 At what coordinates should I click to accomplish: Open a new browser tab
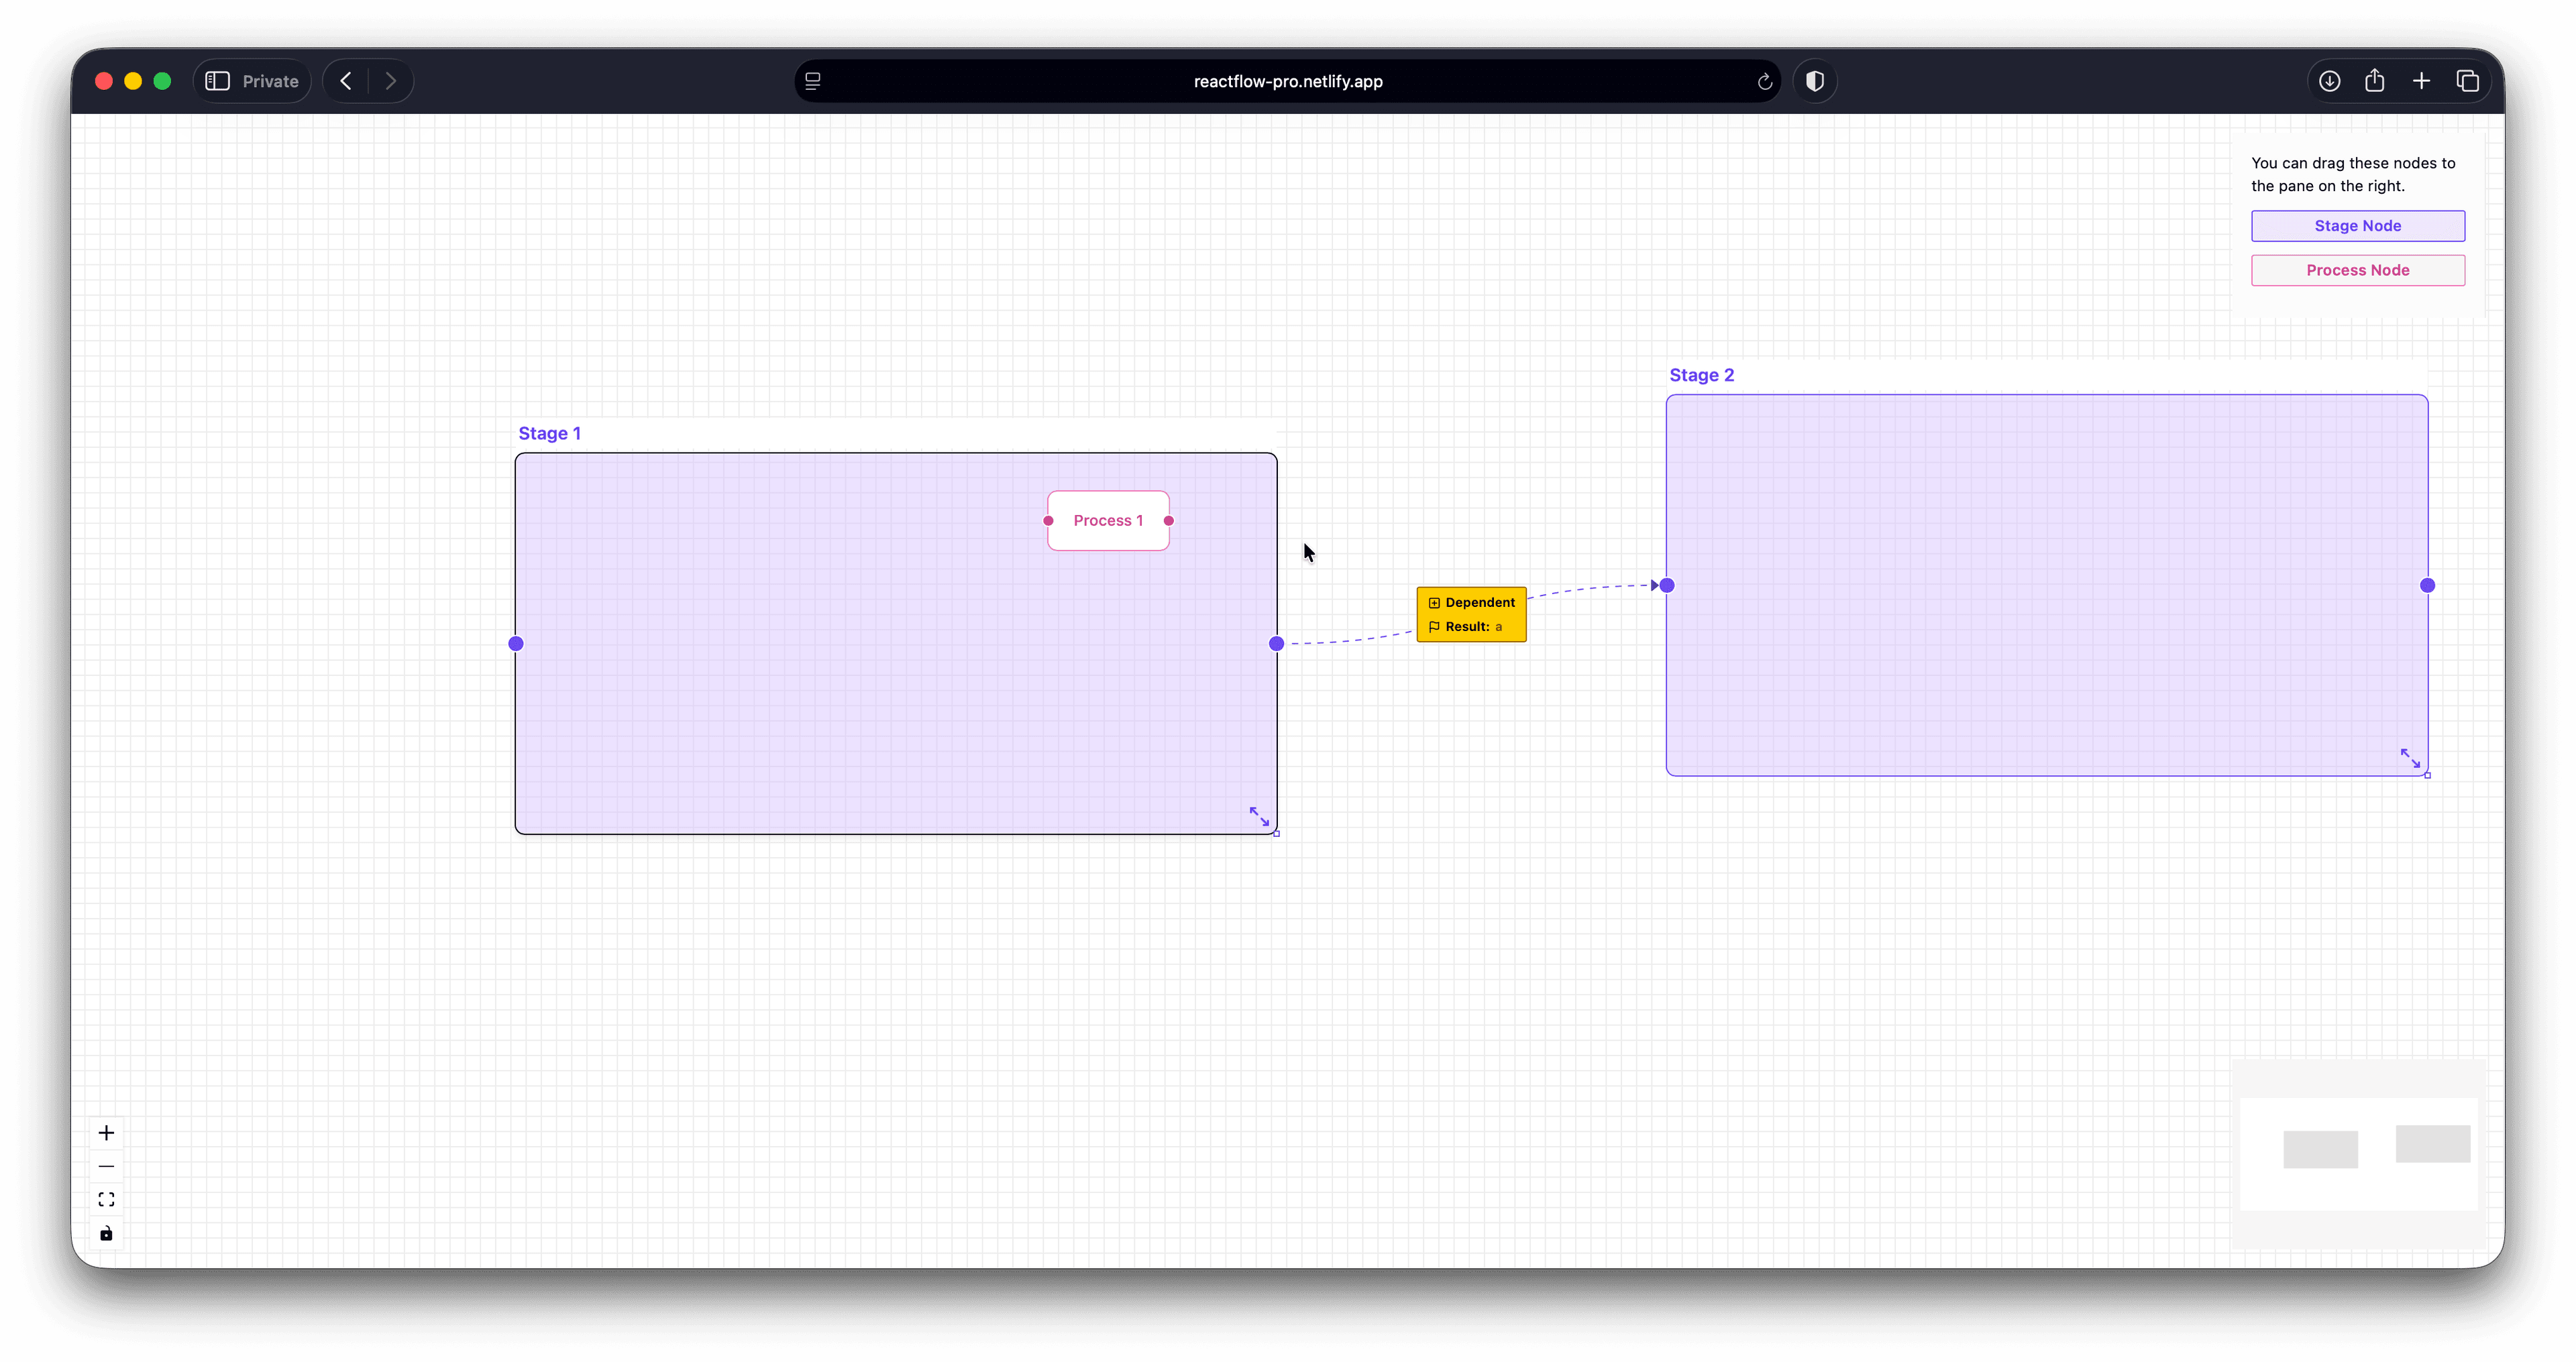(2422, 81)
